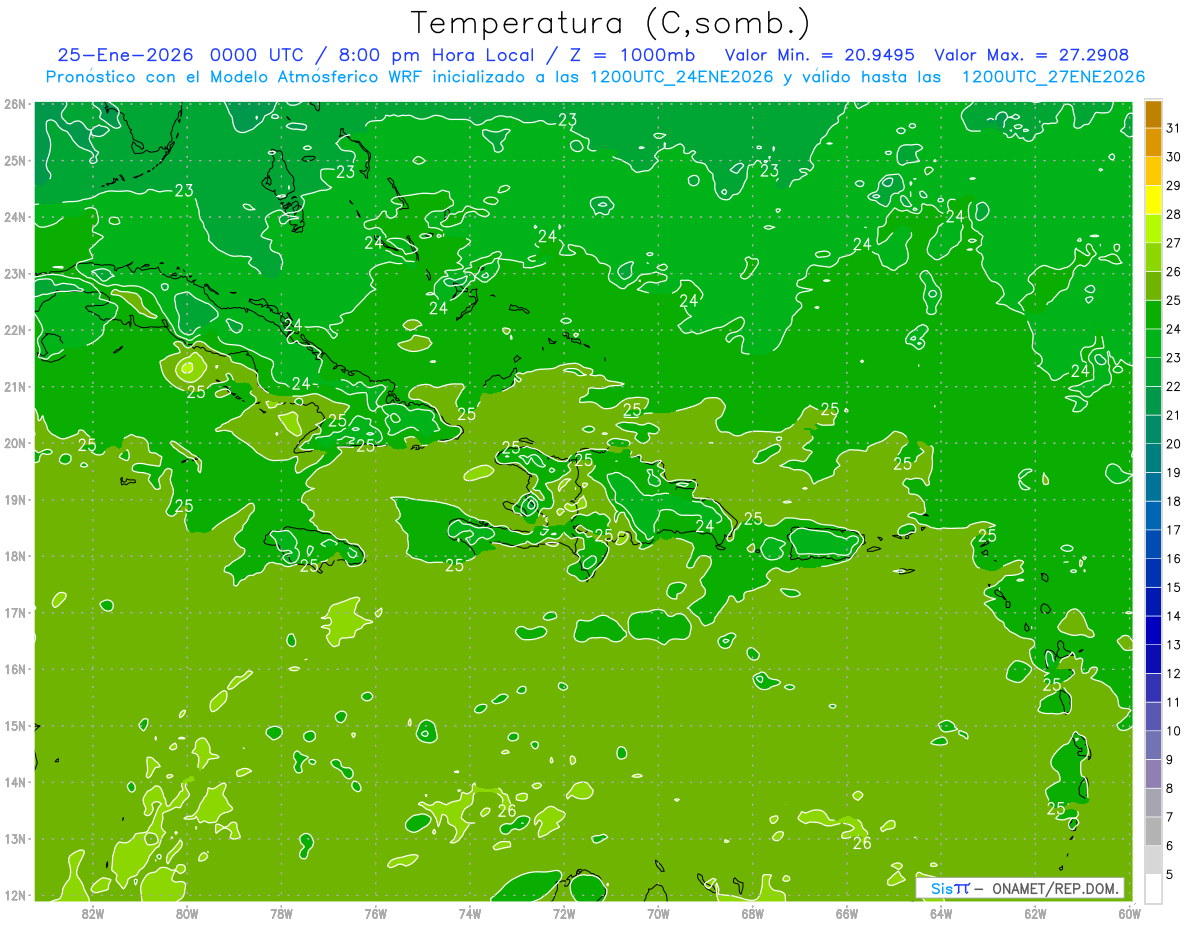Viewport: 1200px width, 927px height.
Task: Click the "28" label on color scale
Action: [x=1174, y=214]
